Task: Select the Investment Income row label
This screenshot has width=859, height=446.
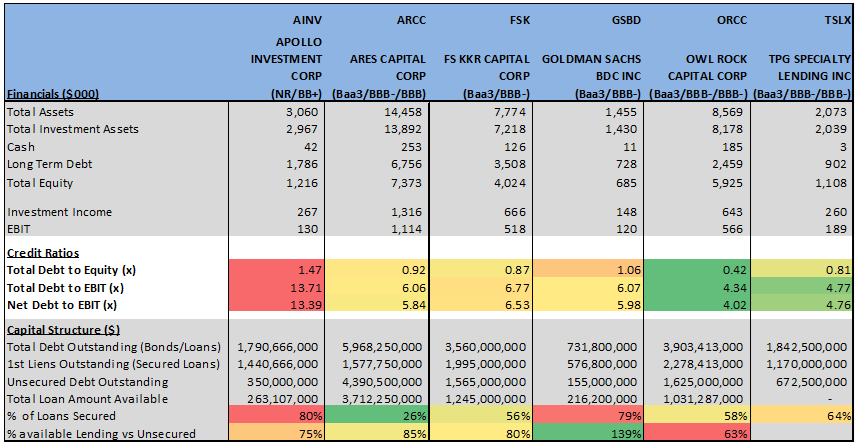Action: (x=59, y=212)
